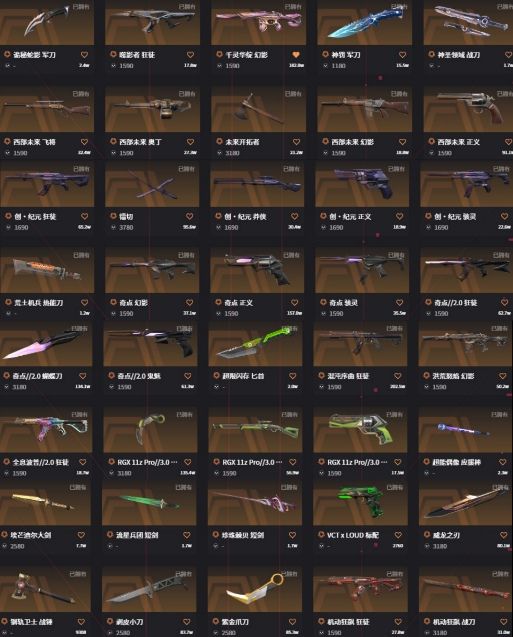Click orange badge icon next to 神罚 军刀
Screen dimensions: 513x637
[x=325, y=54]
